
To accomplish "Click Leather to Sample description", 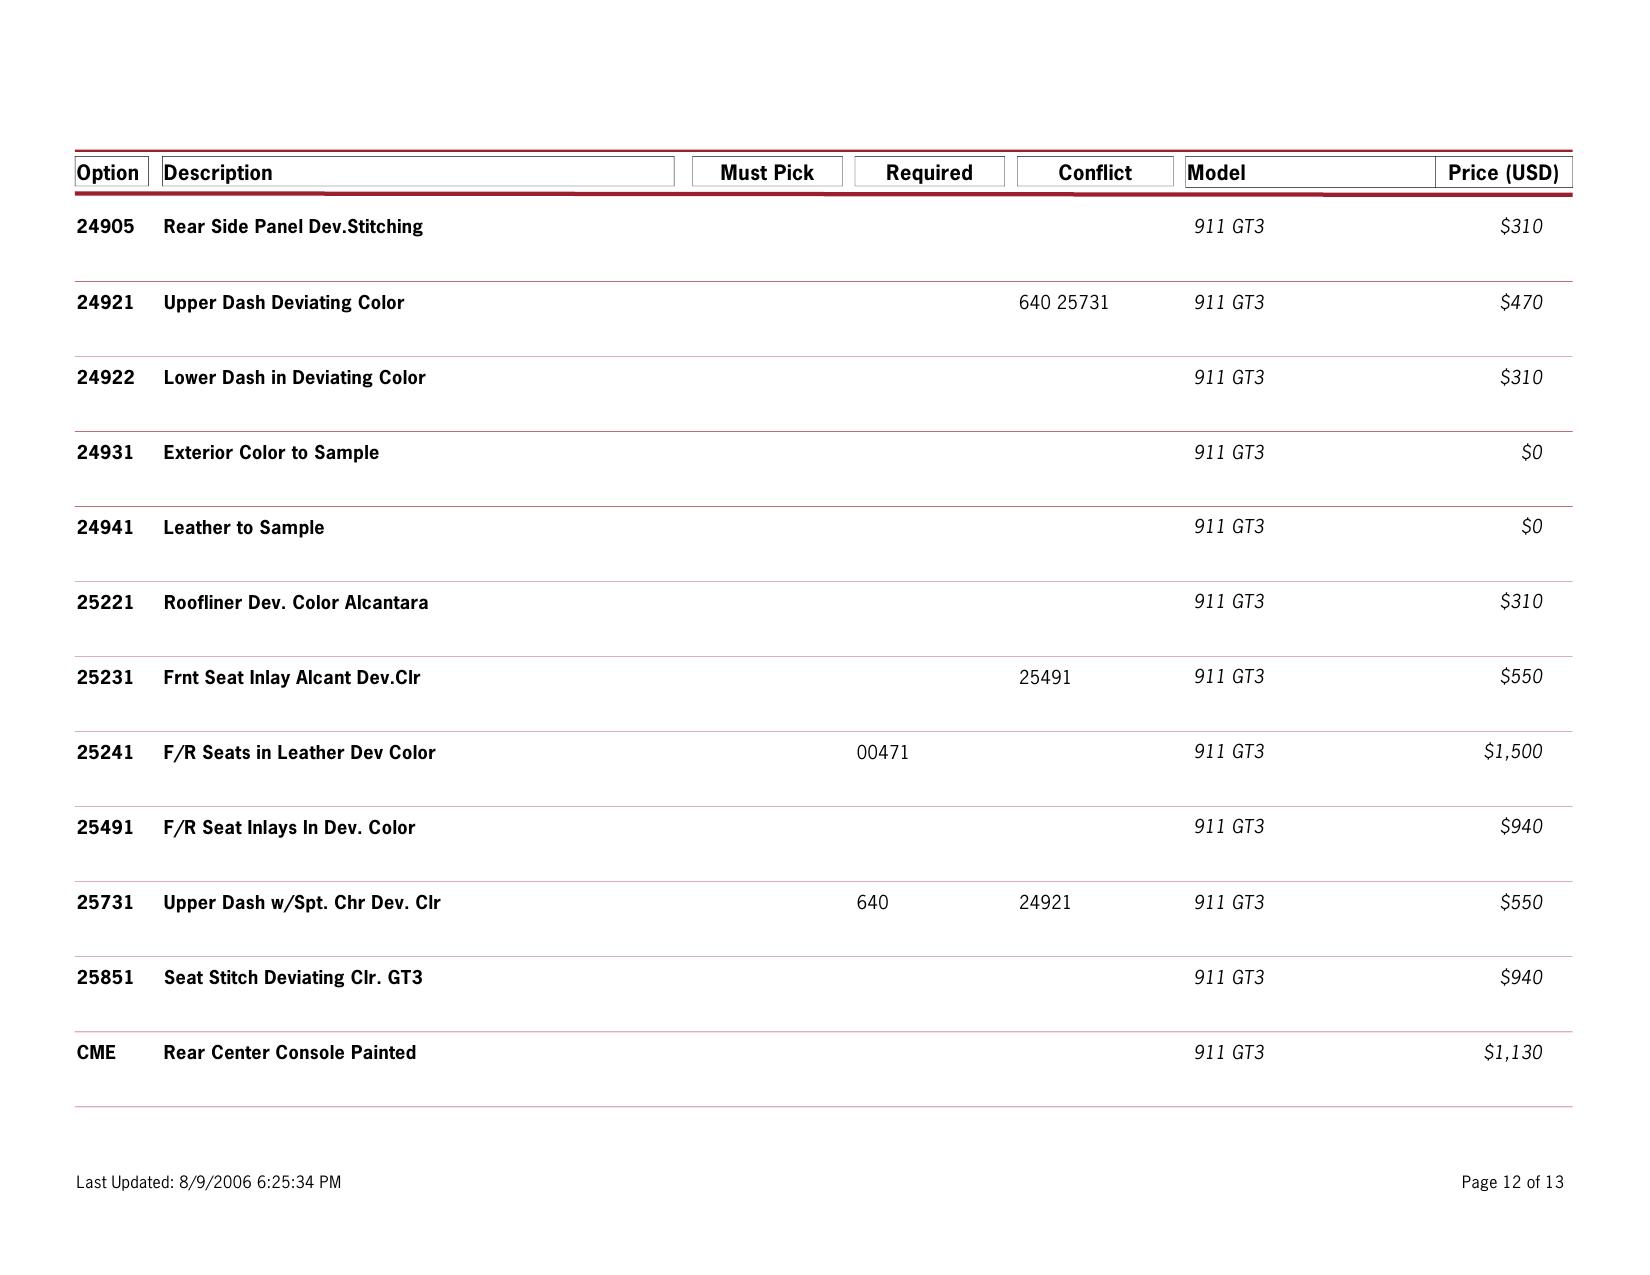I will tap(244, 527).
